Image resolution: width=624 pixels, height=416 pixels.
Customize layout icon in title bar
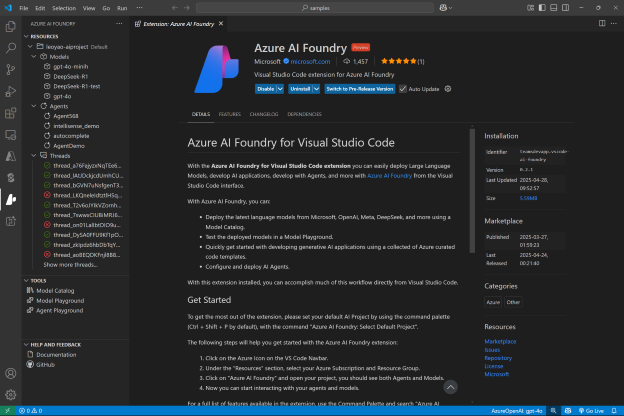530,8
